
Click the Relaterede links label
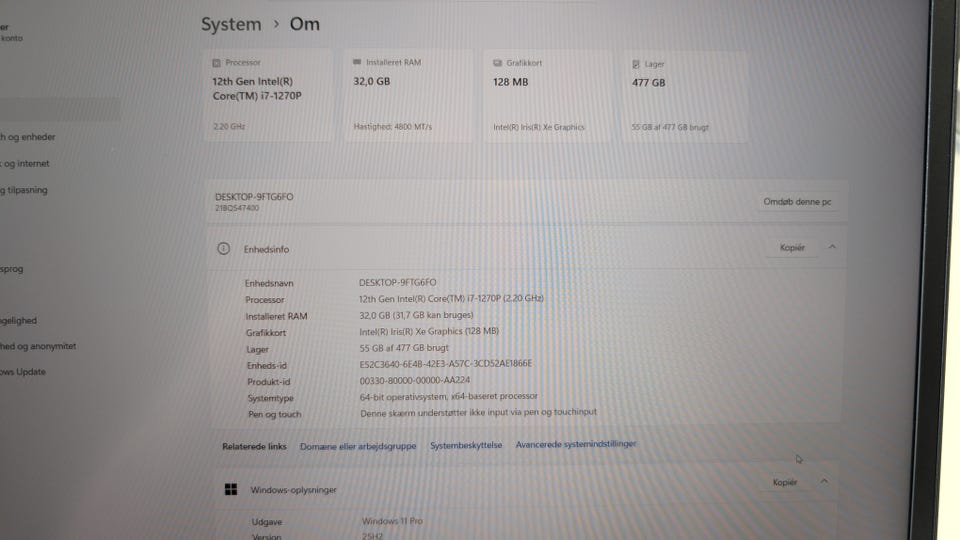click(254, 446)
